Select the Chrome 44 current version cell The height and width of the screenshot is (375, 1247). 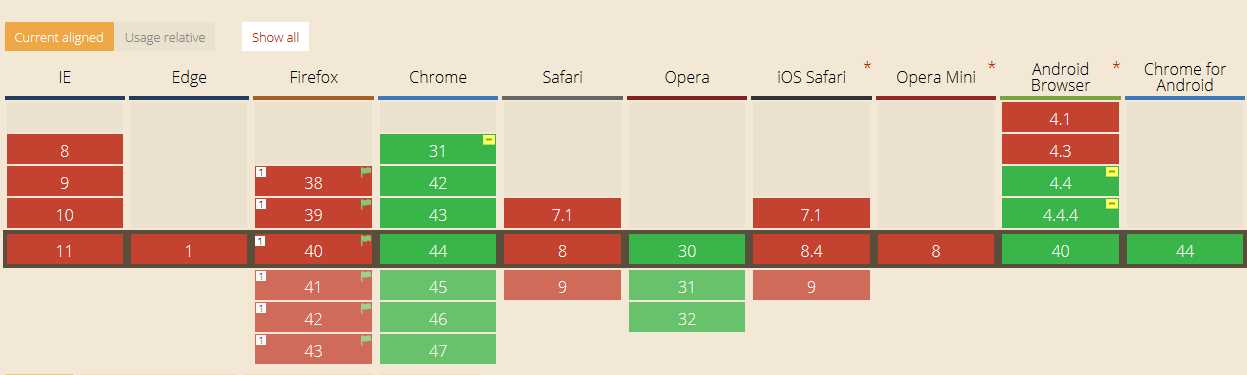(x=438, y=251)
